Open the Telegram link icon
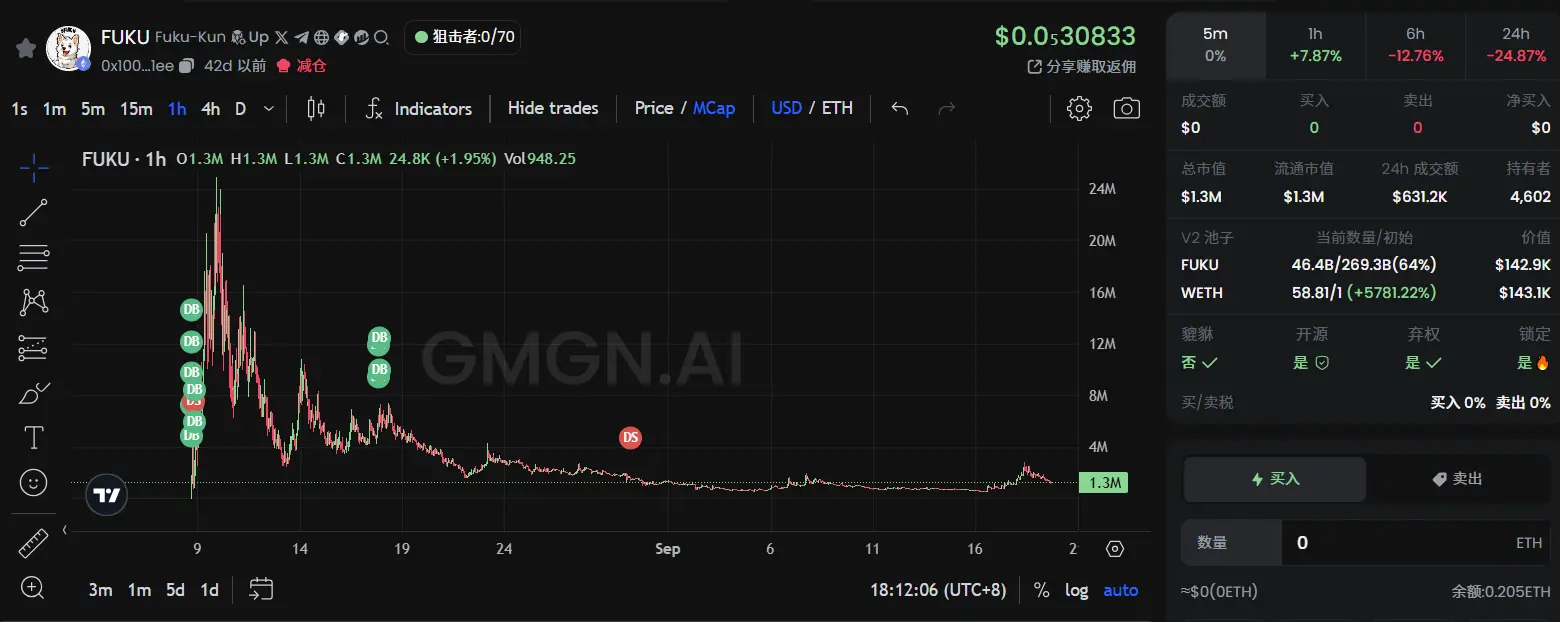1560x622 pixels. pyautogui.click(x=301, y=37)
